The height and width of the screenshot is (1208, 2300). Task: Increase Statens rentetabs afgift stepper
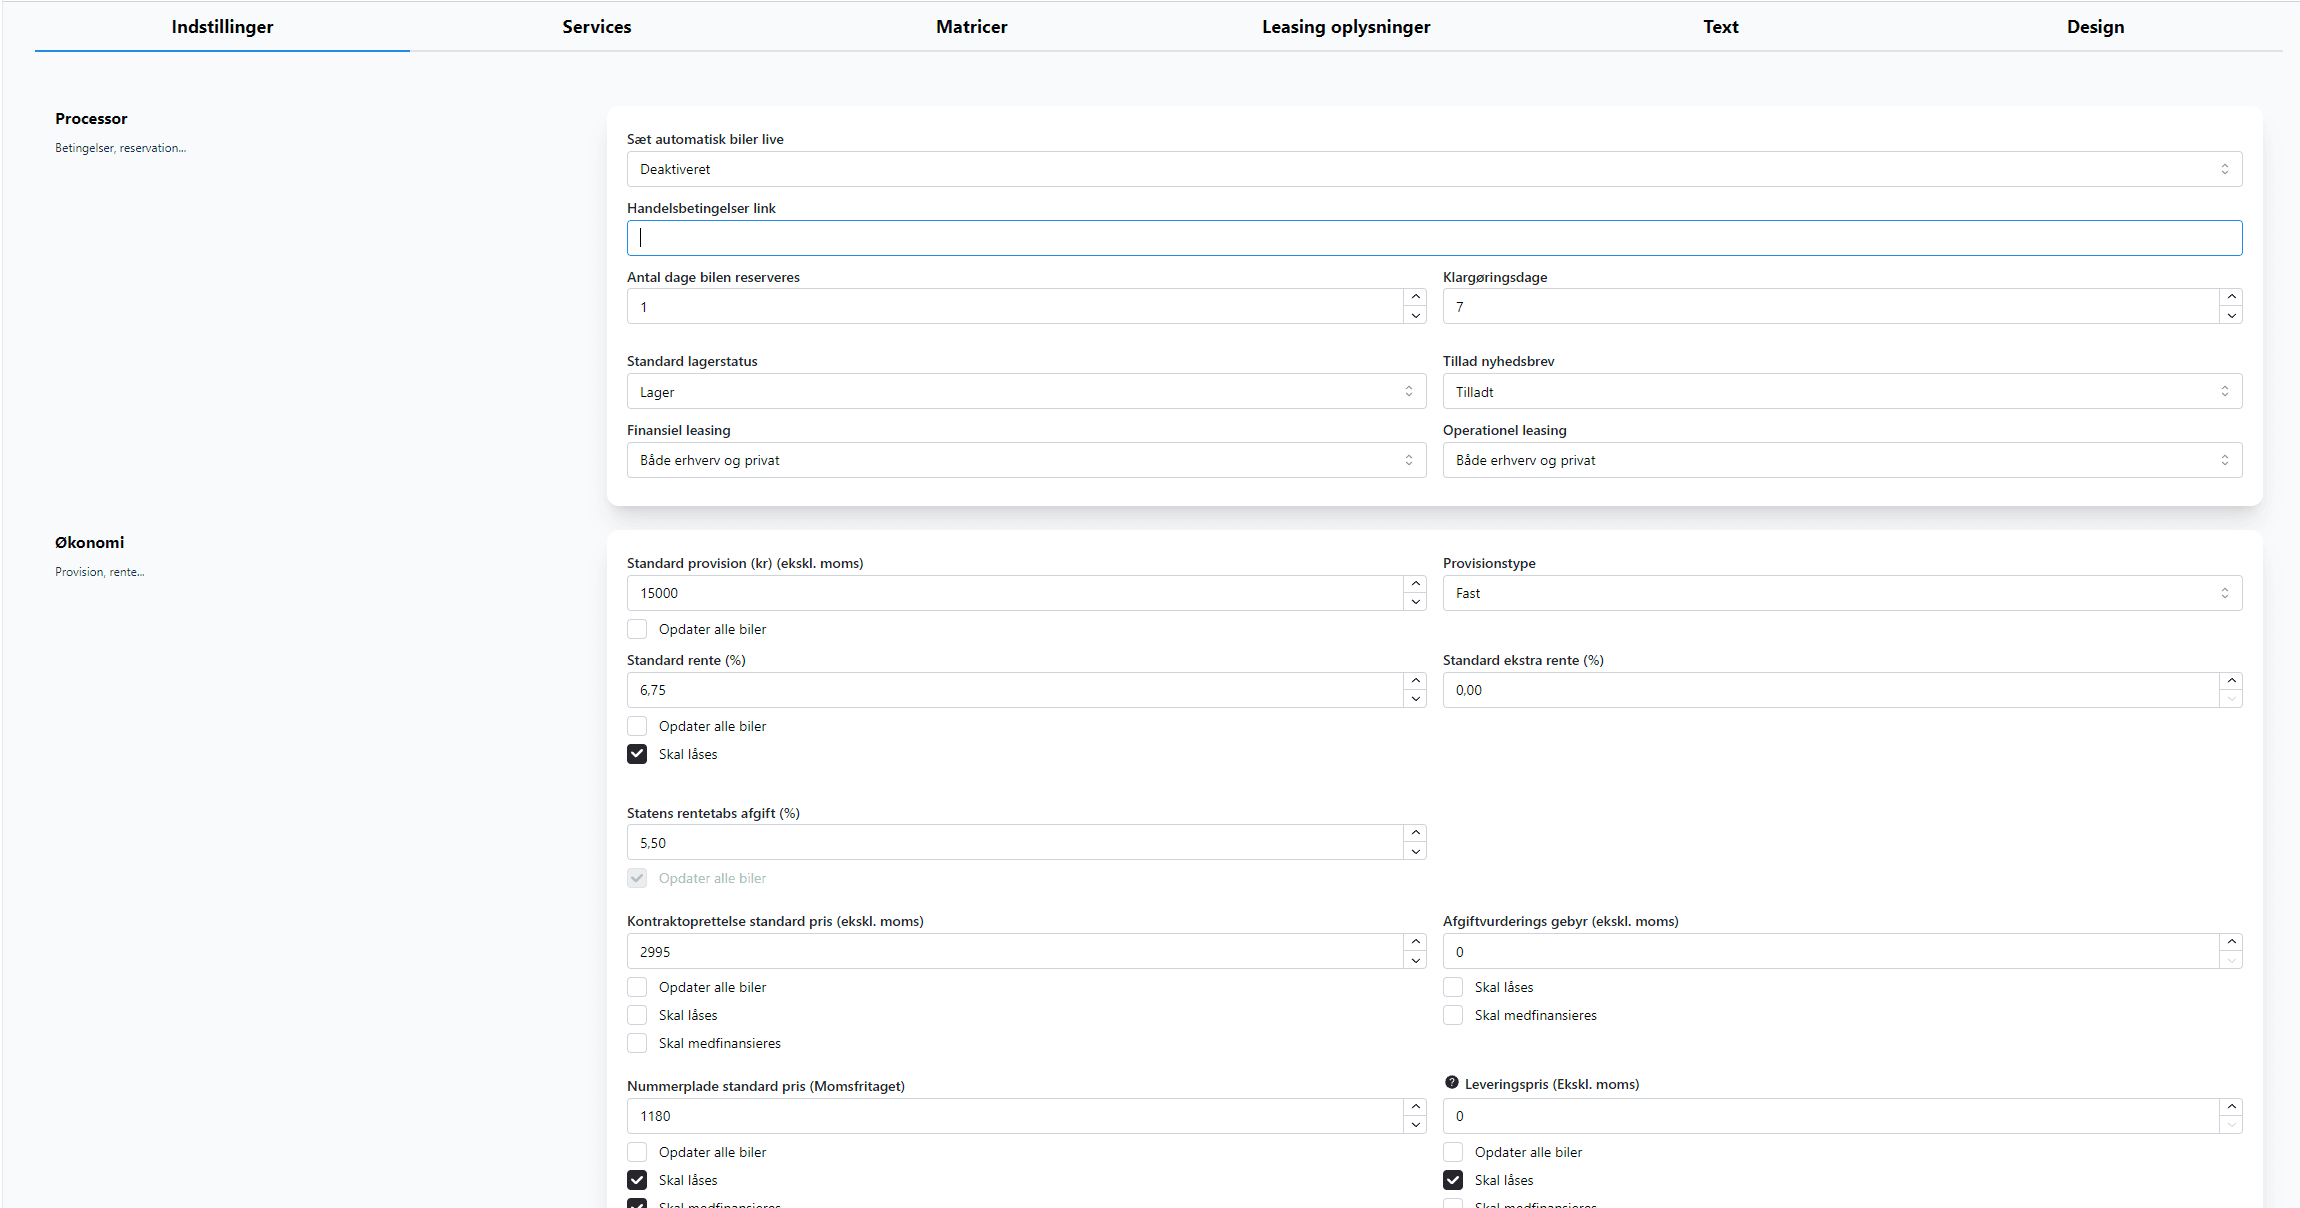tap(1415, 833)
